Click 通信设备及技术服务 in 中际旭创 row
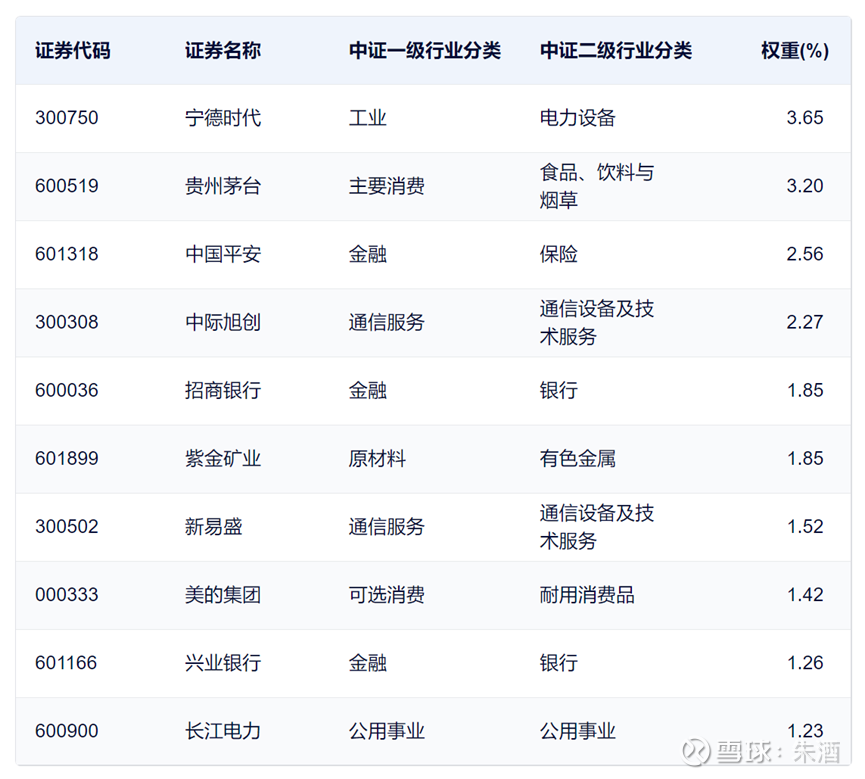The width and height of the screenshot is (865, 779). click(597, 322)
